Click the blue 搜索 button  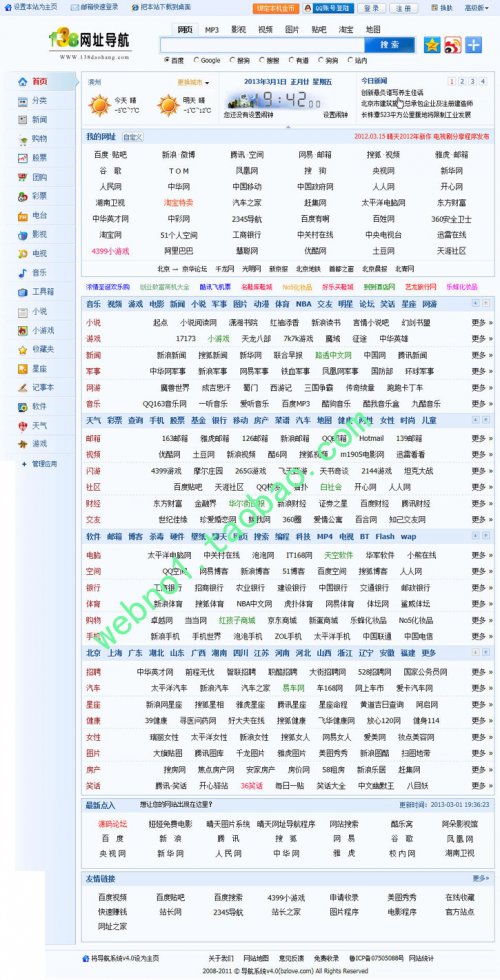[390, 45]
